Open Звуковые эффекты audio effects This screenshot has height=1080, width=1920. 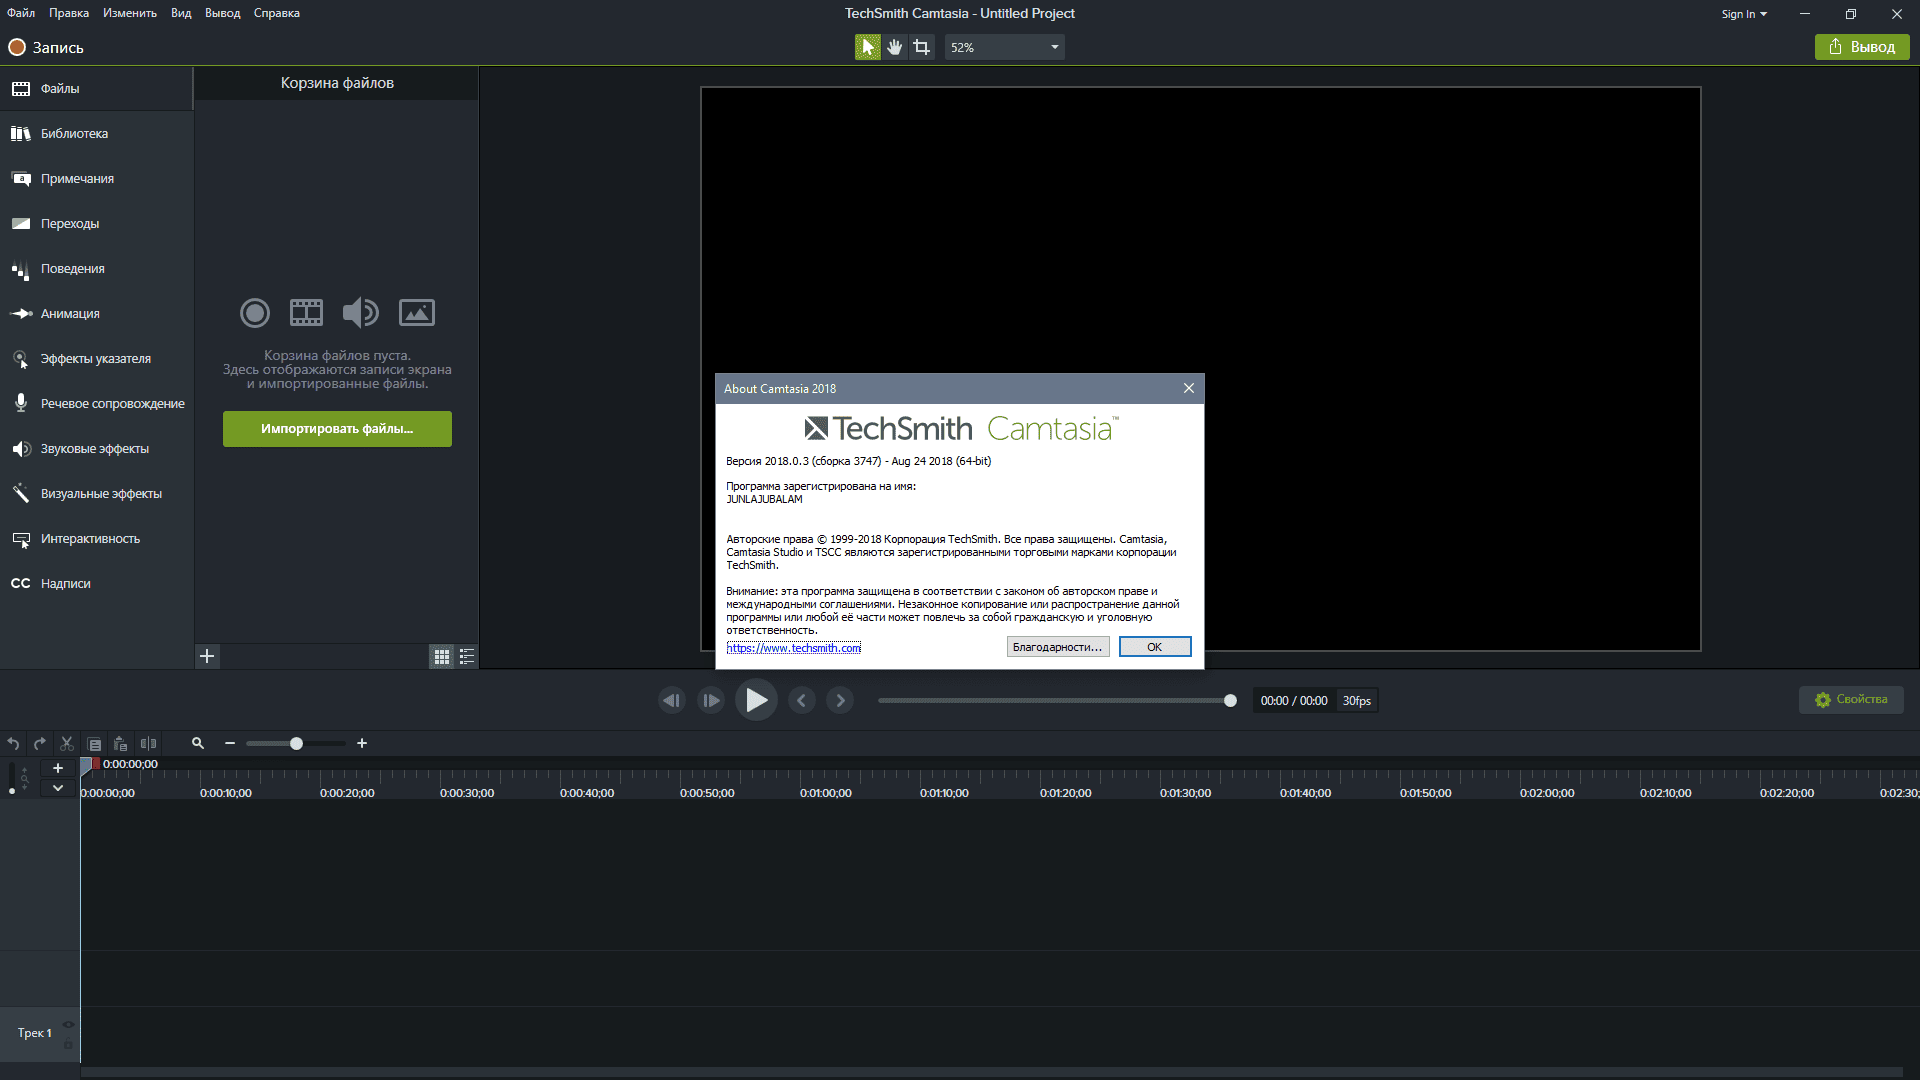[96, 449]
